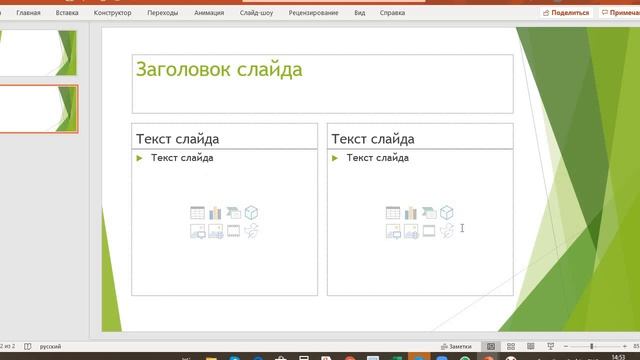Click the Примечания comments button
Screen dimensions: 640x360
(620, 13)
